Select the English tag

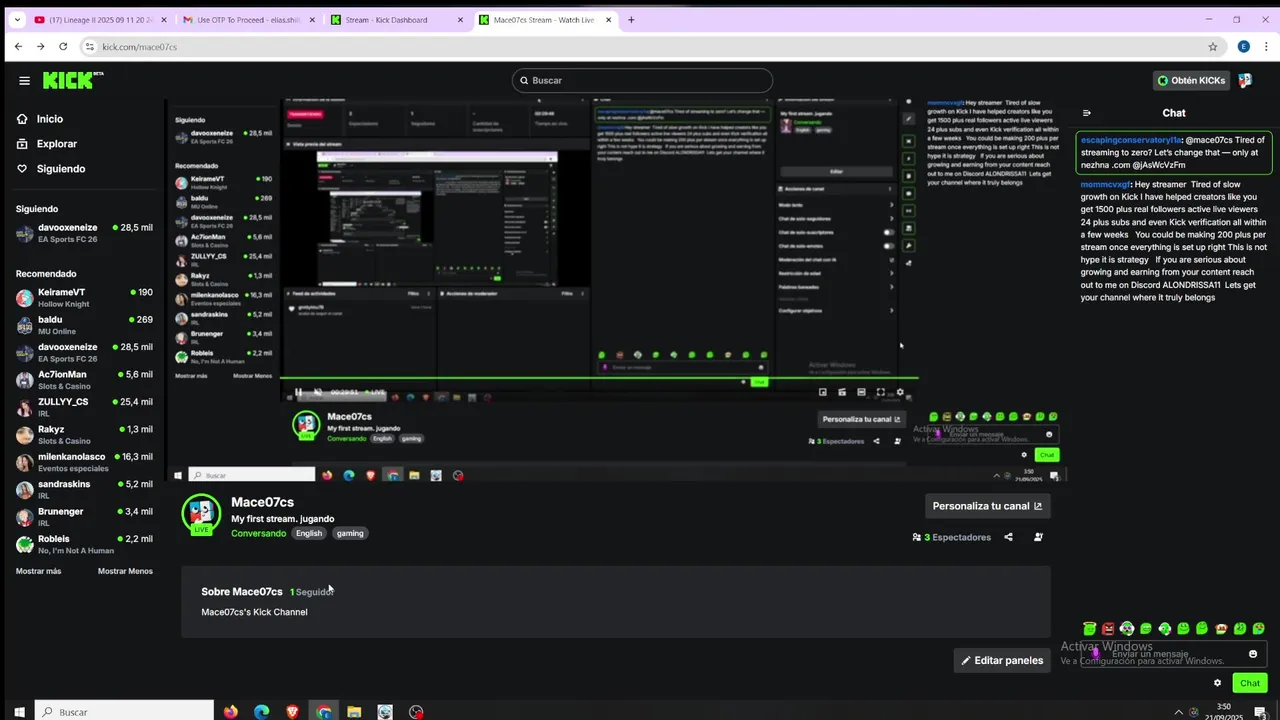[x=309, y=533]
